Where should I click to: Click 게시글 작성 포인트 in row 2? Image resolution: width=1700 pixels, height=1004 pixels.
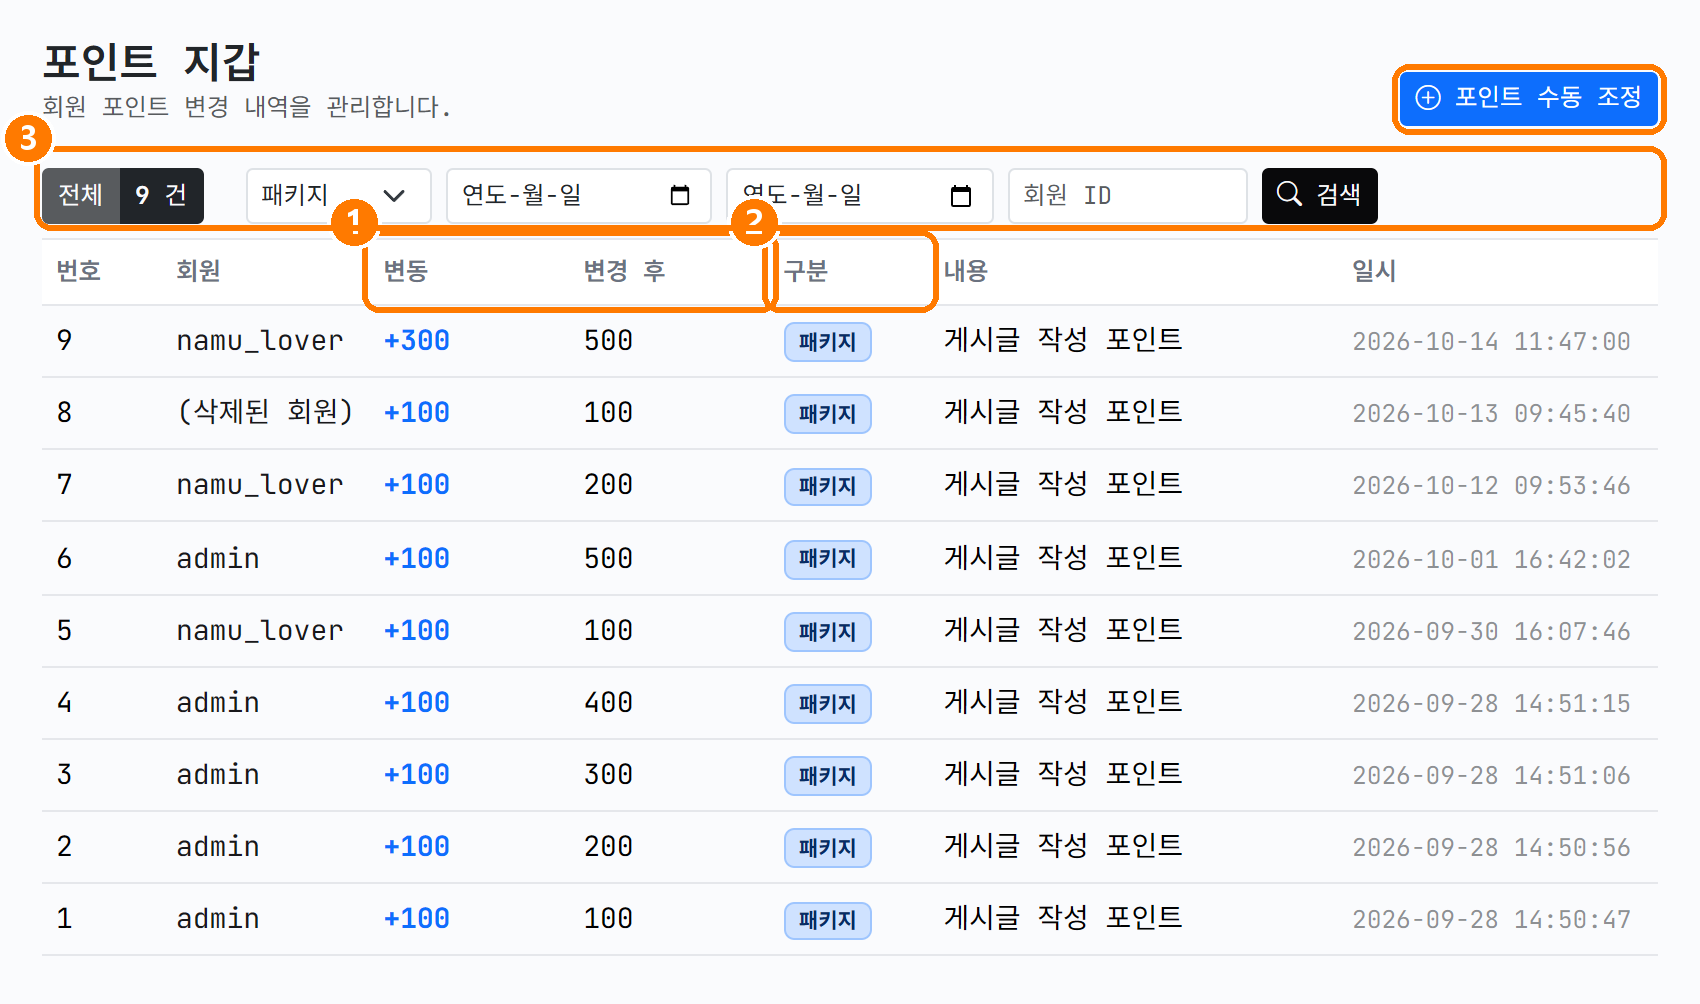click(1063, 846)
